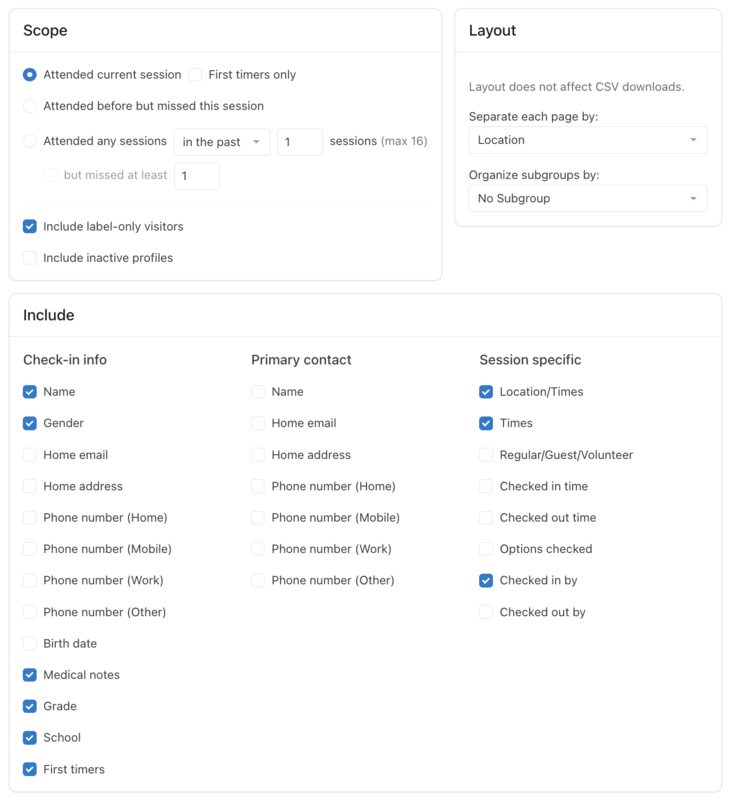Screen dimensions: 732x800
Task: Expand the 'No Subgroup' dropdown
Action: point(587,198)
